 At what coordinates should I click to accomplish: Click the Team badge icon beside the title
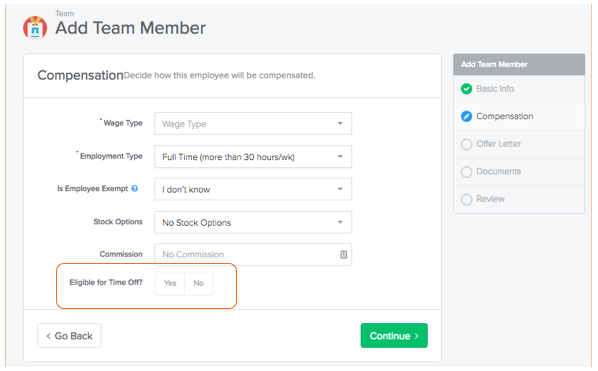(35, 28)
